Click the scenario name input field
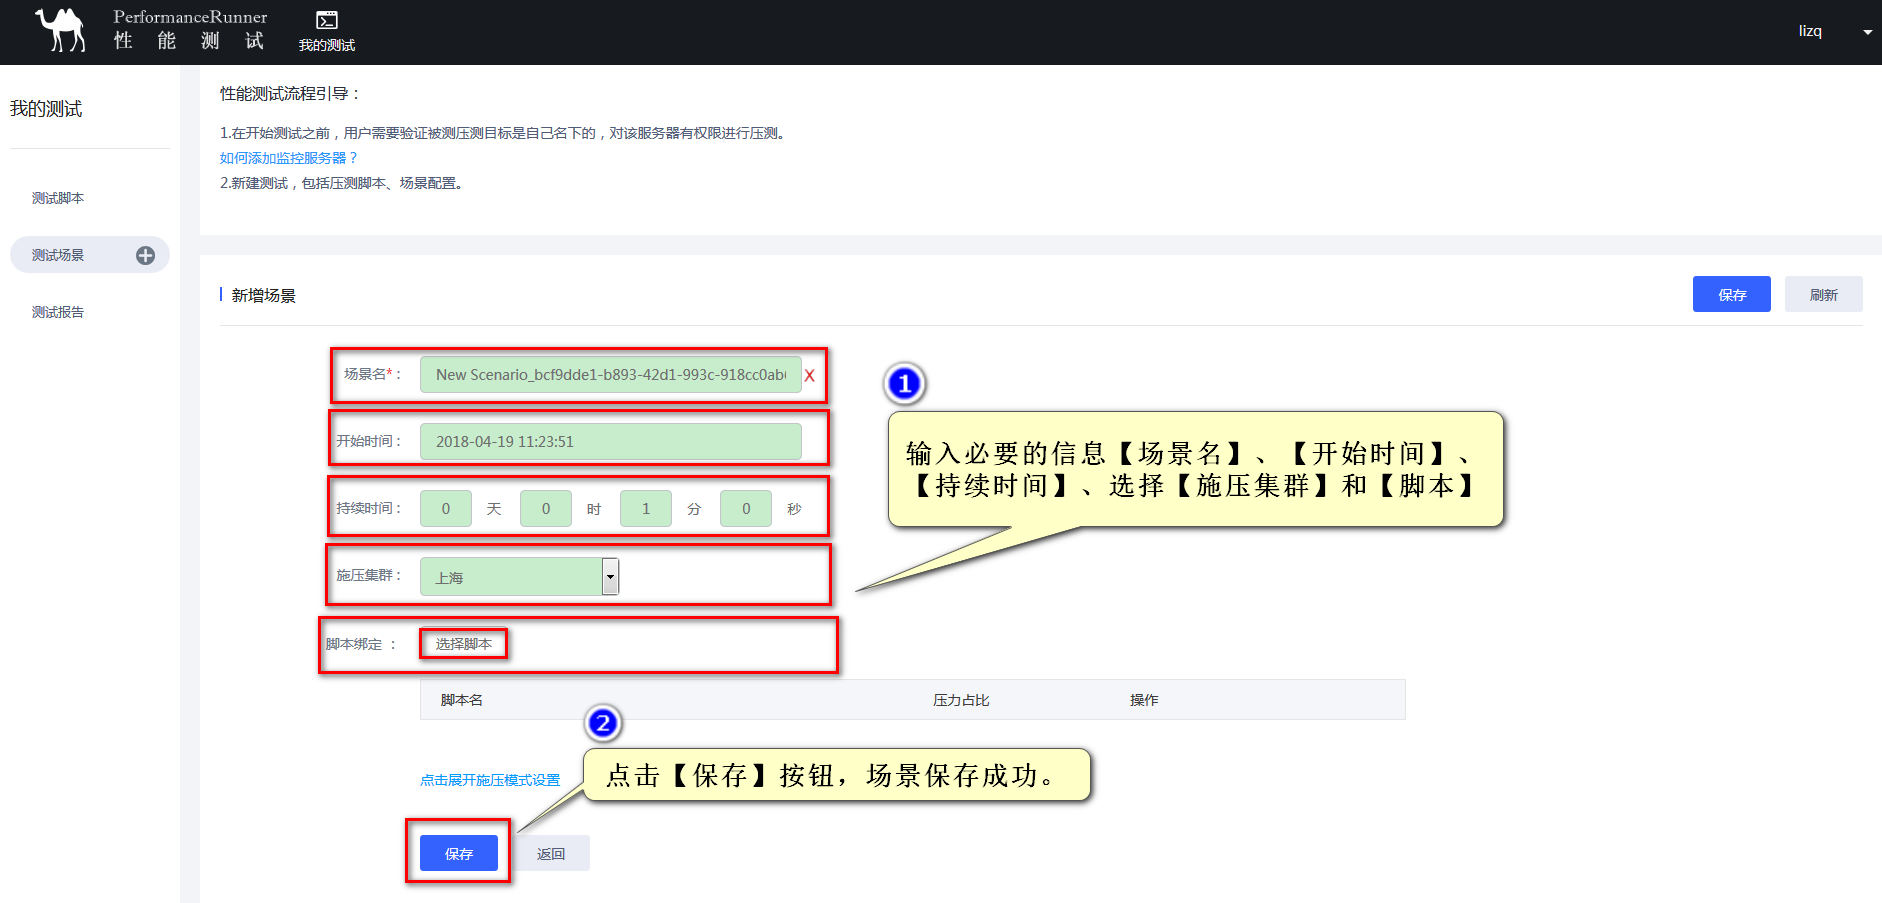 click(x=610, y=375)
